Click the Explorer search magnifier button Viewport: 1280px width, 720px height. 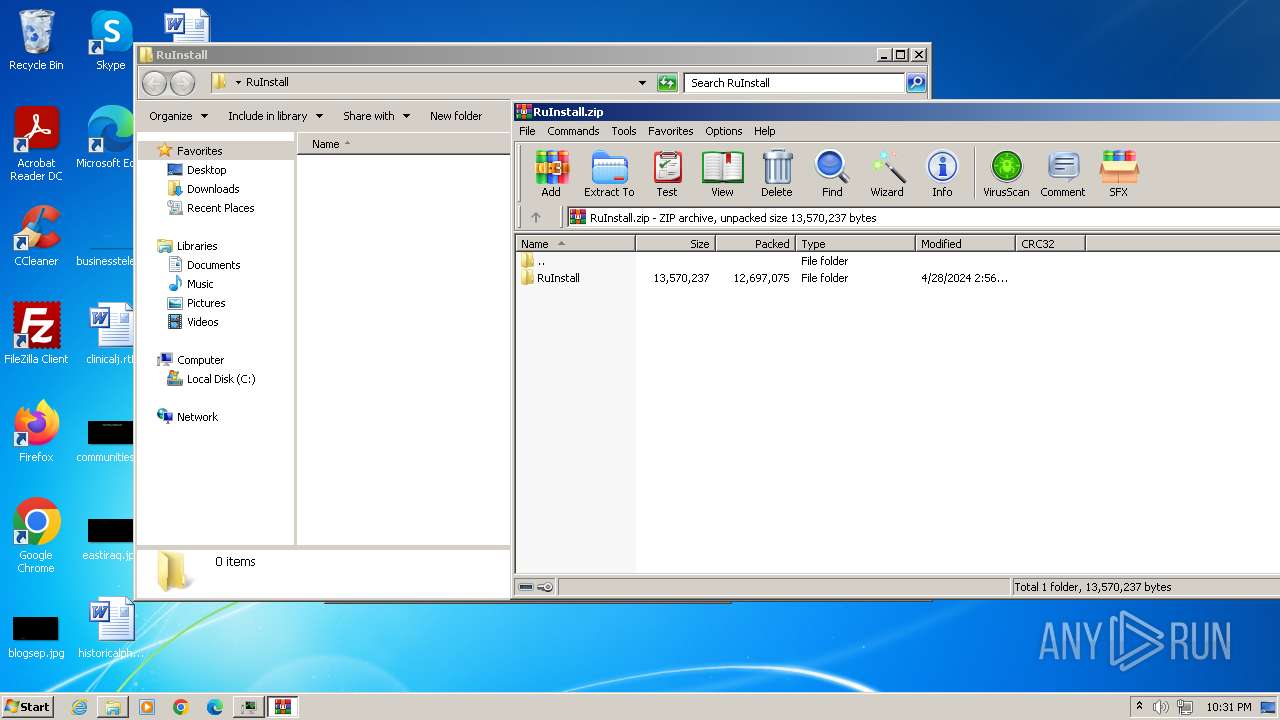[916, 83]
